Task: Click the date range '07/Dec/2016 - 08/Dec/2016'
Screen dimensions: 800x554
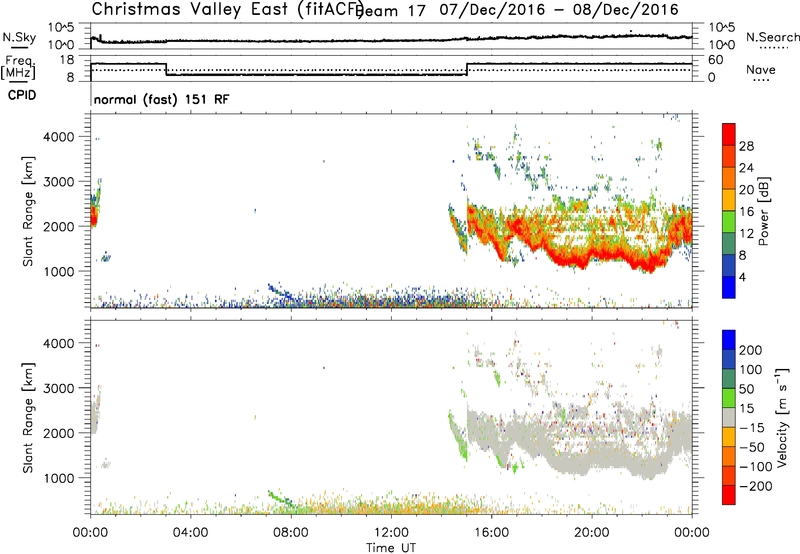Action: (x=559, y=10)
